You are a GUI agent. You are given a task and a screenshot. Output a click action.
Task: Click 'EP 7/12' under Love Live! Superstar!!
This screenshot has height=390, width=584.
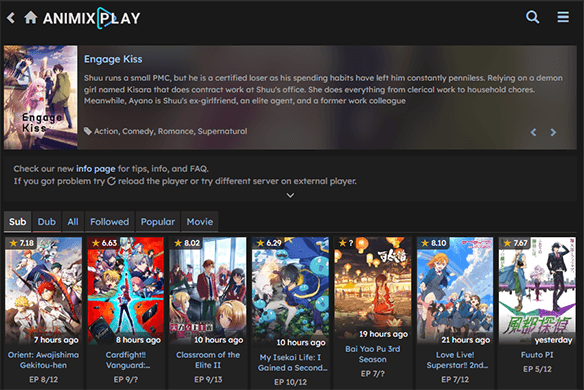click(x=455, y=379)
